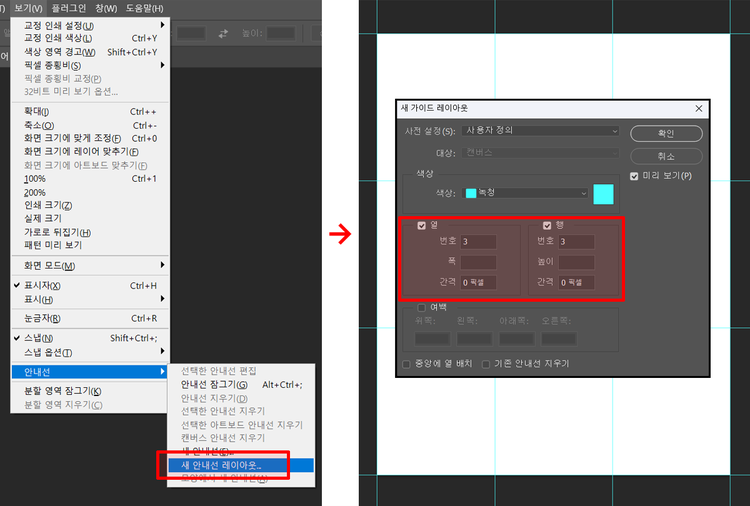750x506 pixels.
Task: Select 실제 크기 menu item
Action: [x=89, y=218]
